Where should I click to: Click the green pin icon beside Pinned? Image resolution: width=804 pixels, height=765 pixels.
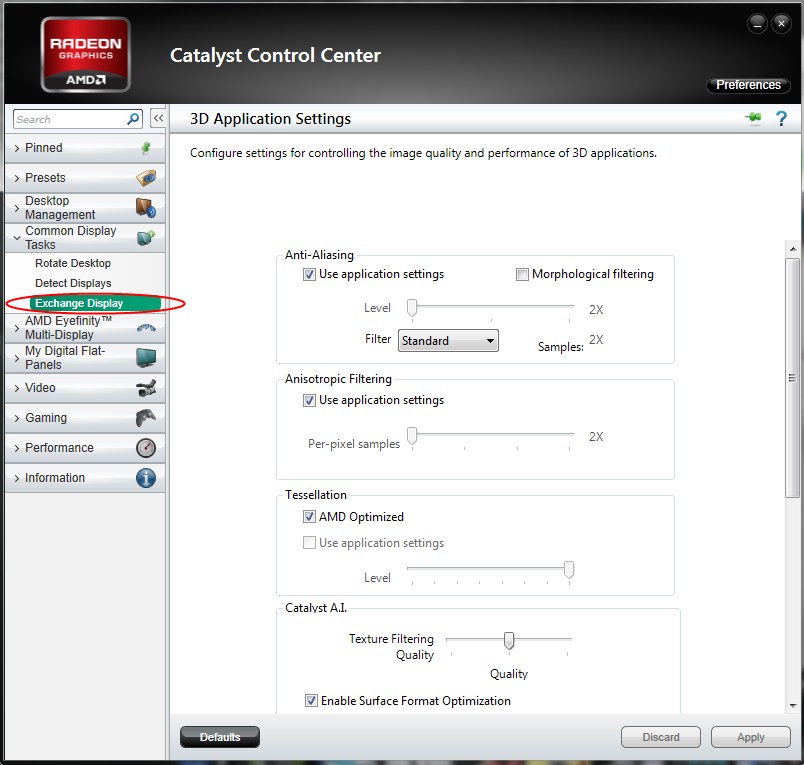(x=146, y=148)
